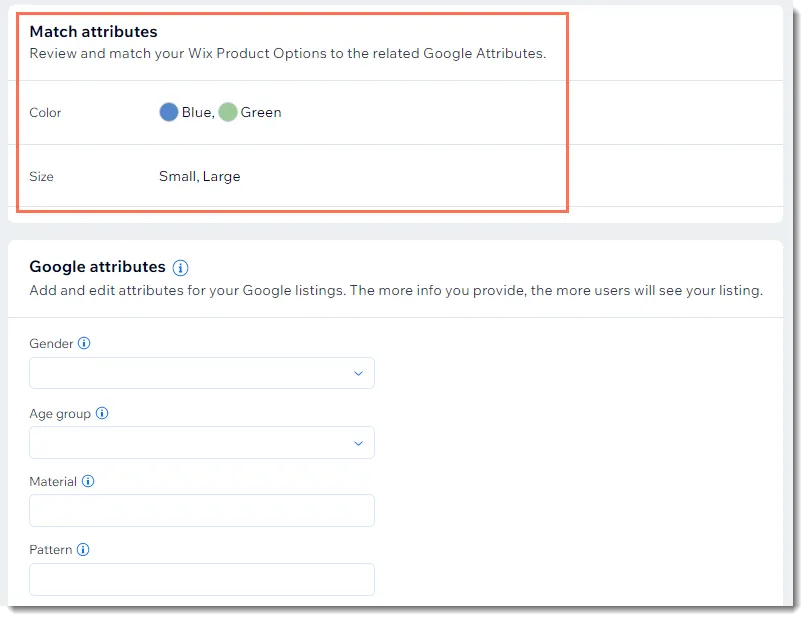808x621 pixels.
Task: Select the Small, Large size values
Action: pos(199,177)
